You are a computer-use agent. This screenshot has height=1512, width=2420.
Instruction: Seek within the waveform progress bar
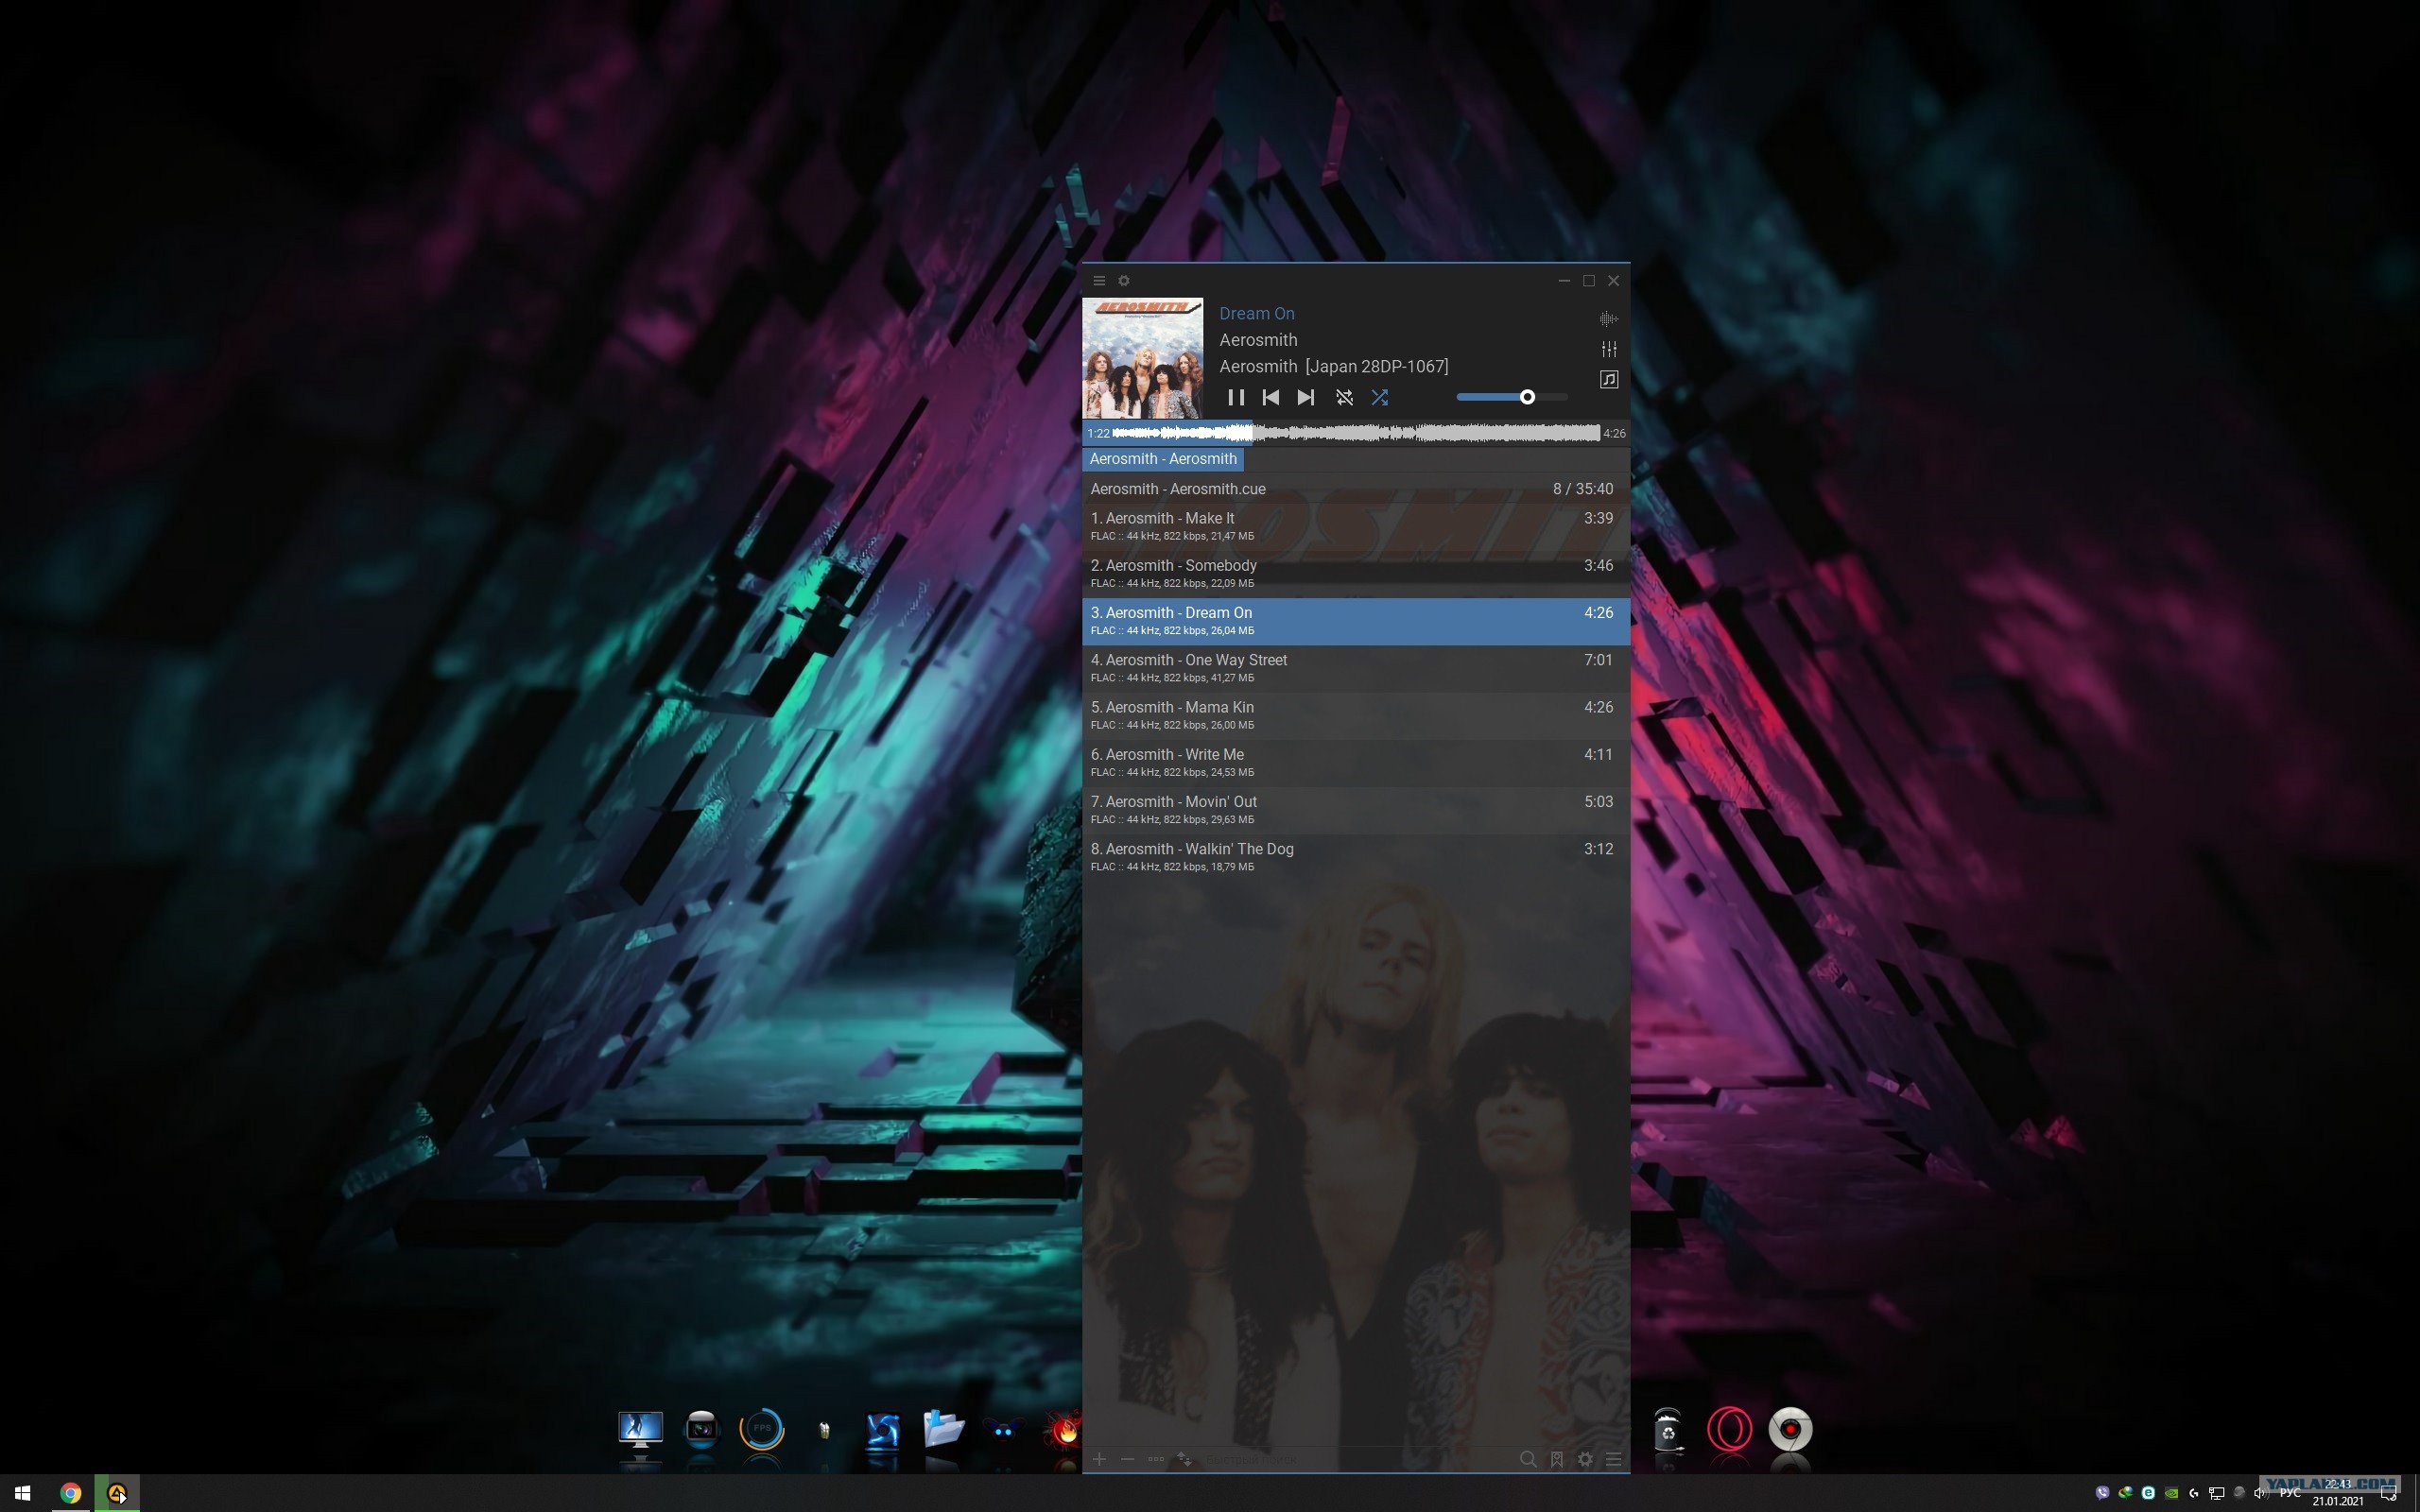[x=1356, y=433]
